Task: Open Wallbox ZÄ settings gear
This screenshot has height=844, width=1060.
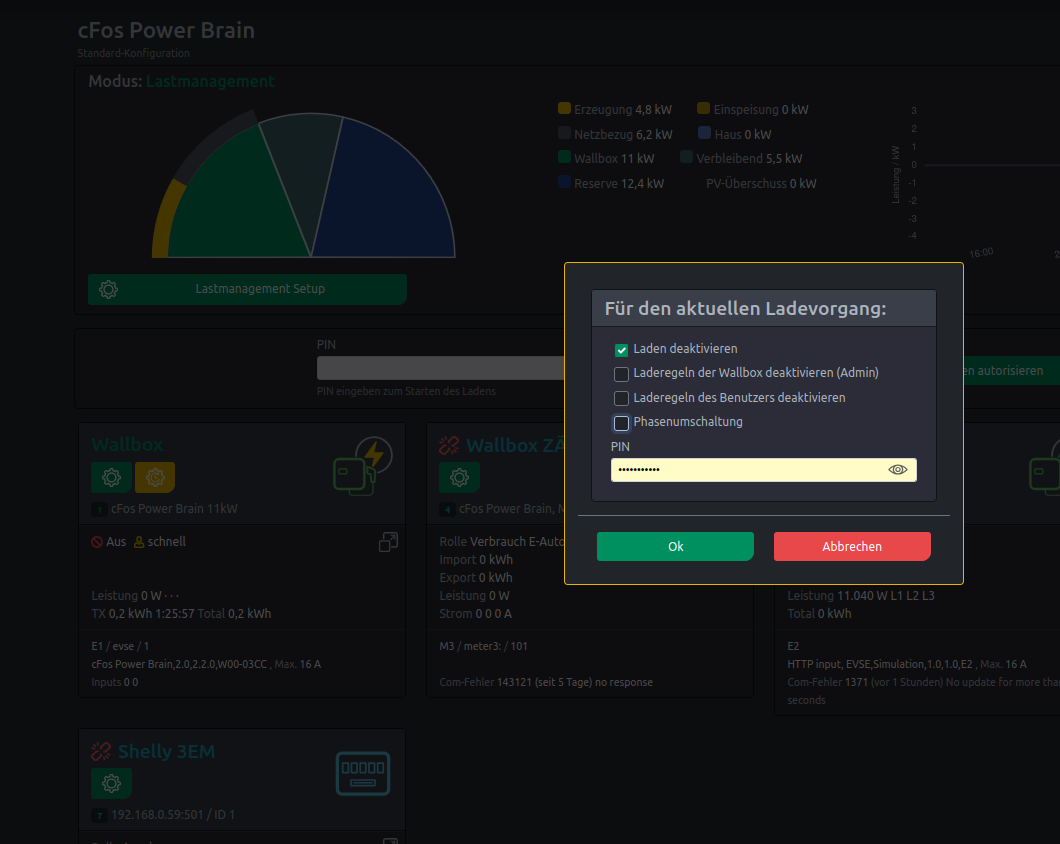Action: pyautogui.click(x=460, y=477)
